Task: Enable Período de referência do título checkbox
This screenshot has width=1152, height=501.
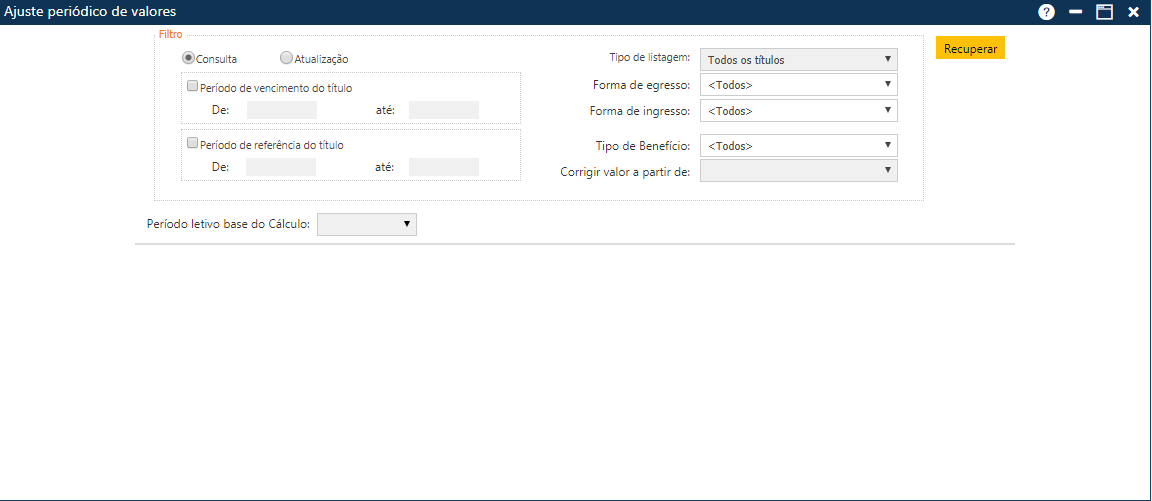Action: 193,144
